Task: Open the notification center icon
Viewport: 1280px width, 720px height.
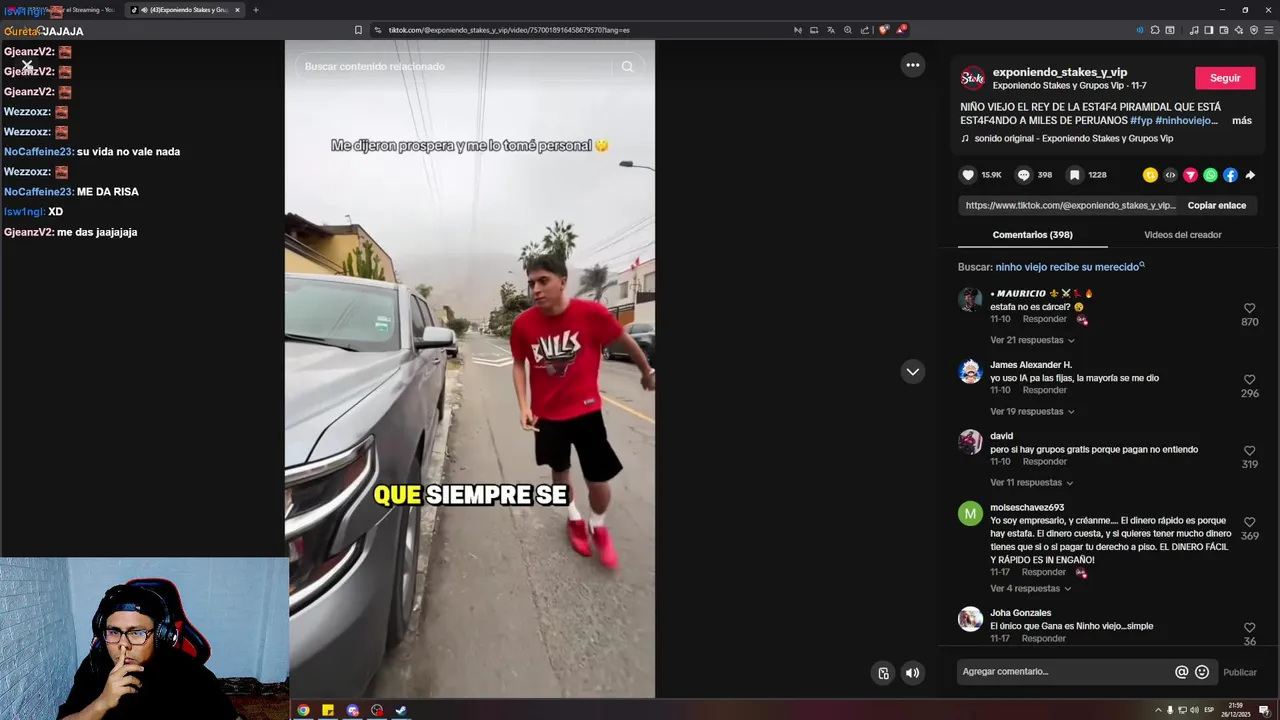Action: point(1264,710)
